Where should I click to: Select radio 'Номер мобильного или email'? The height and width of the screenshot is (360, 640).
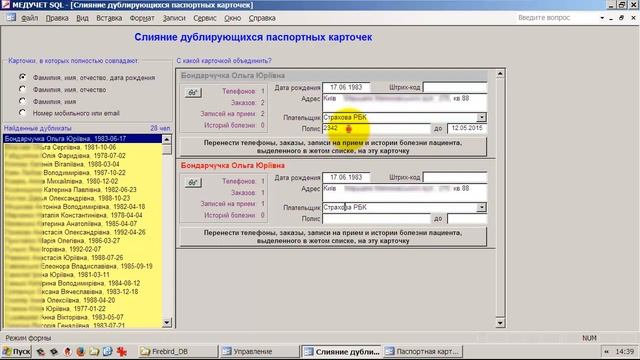pyautogui.click(x=22, y=113)
